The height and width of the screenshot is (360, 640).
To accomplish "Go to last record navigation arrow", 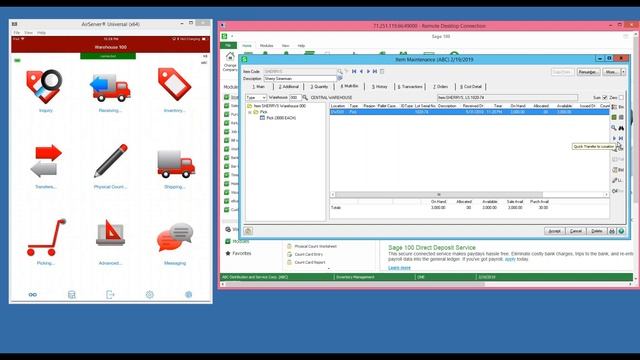I will [375, 71].
